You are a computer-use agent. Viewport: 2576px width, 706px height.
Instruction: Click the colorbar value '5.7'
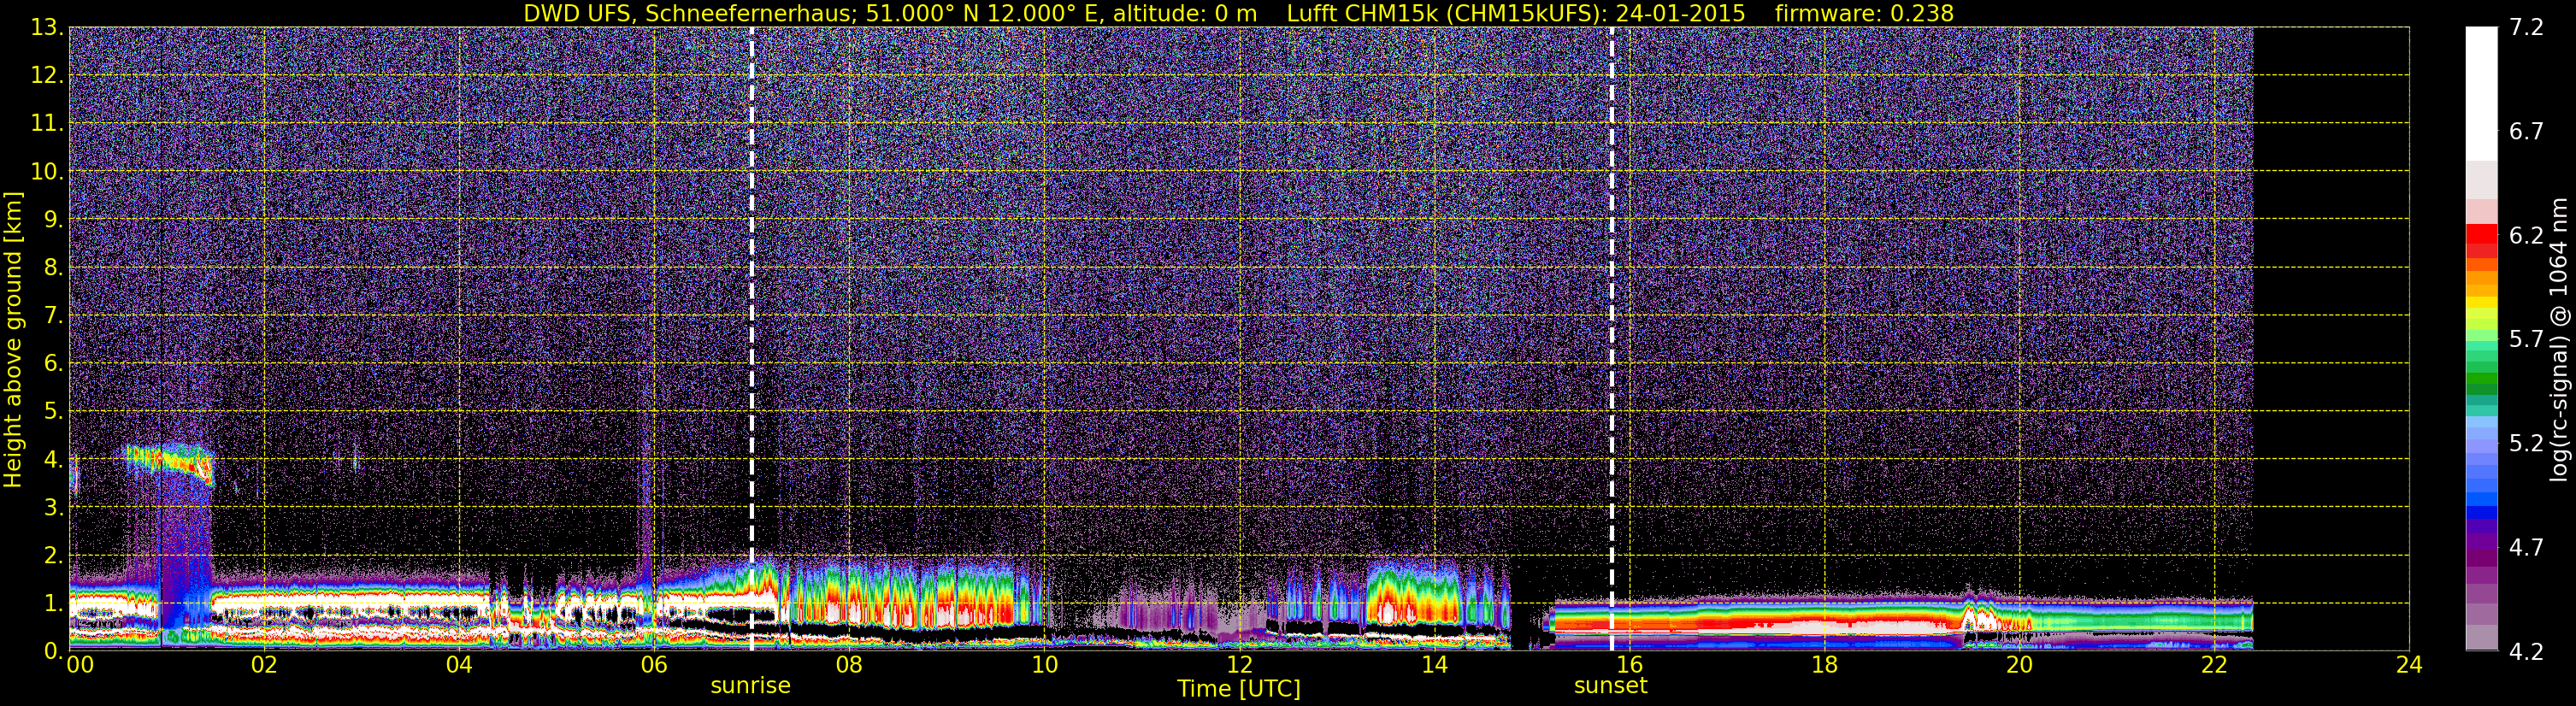pyautogui.click(x=2526, y=340)
